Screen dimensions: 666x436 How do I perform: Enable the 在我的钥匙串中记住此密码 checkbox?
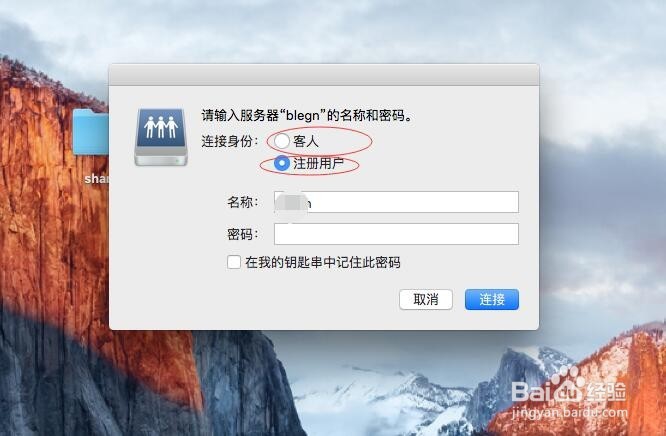[234, 262]
